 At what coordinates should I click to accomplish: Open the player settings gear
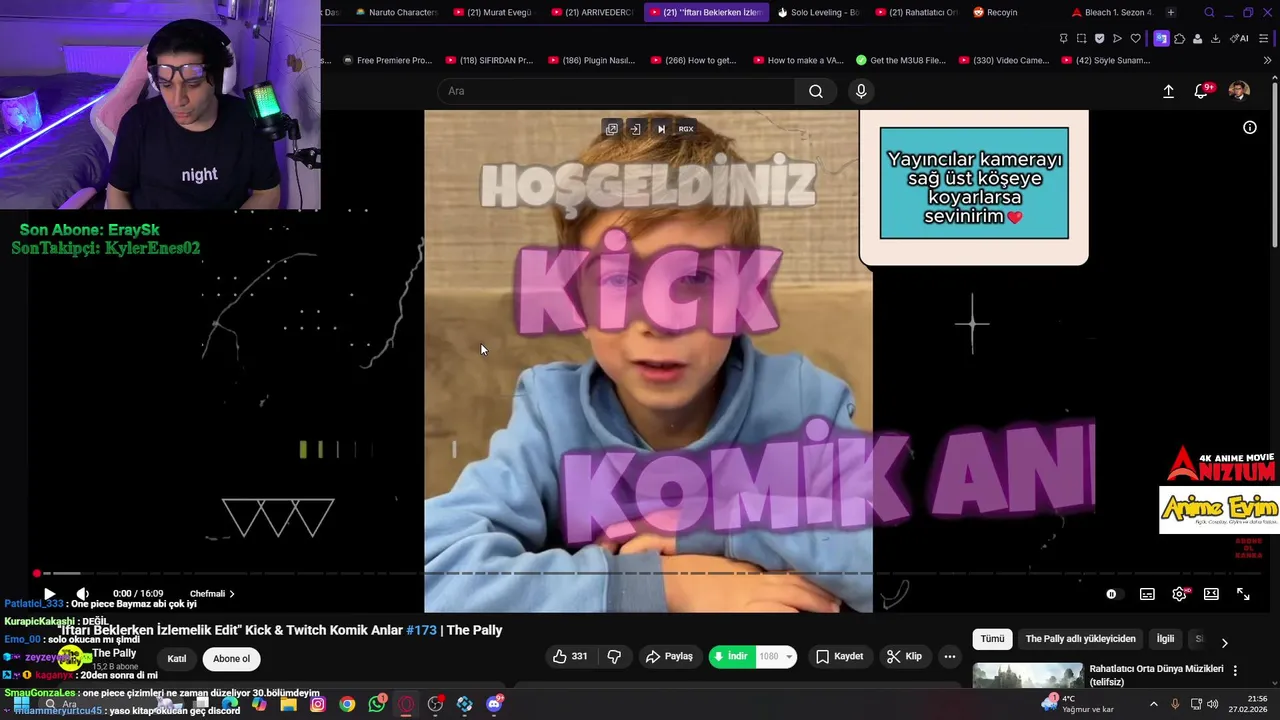coord(1179,594)
